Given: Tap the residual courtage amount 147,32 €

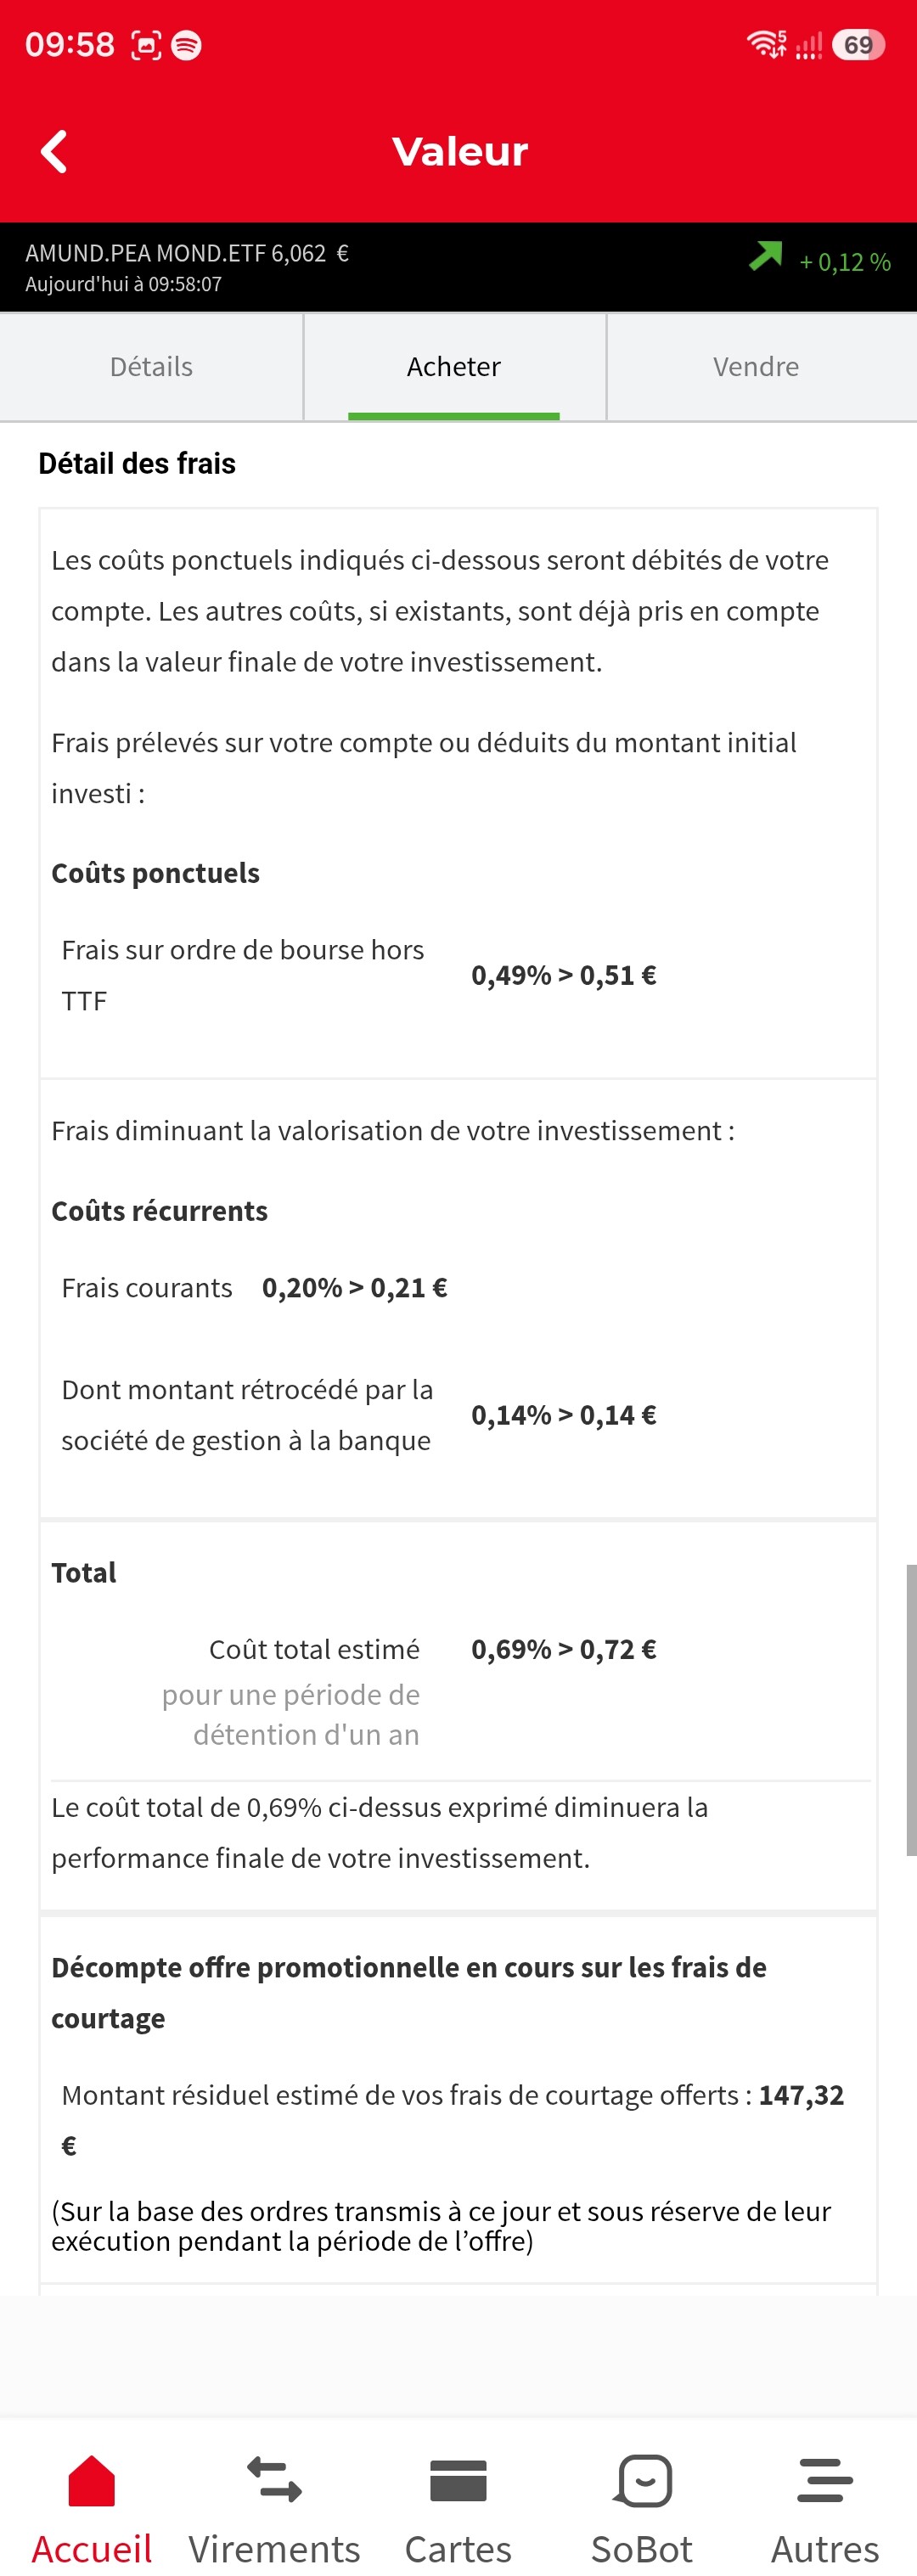Looking at the screenshot, I should [x=453, y=2120].
